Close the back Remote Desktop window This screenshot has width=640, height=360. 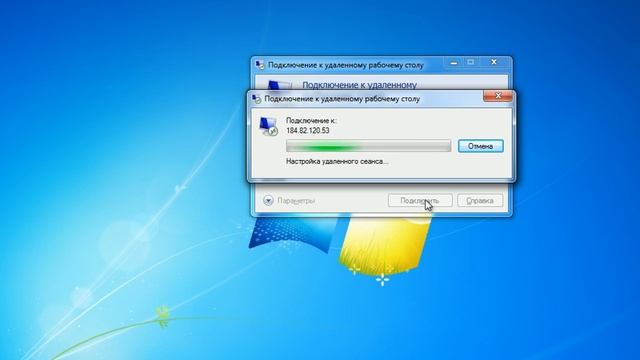494,62
